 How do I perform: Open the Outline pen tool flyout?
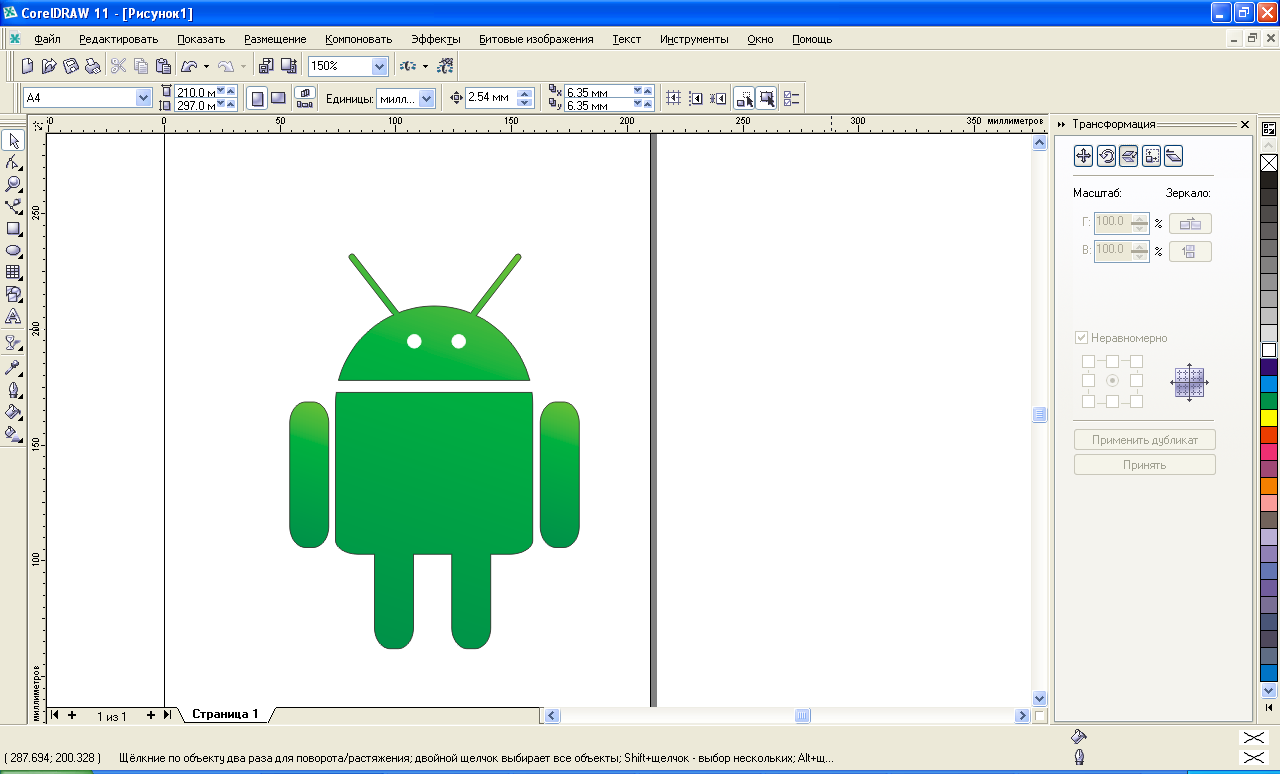(x=13, y=389)
